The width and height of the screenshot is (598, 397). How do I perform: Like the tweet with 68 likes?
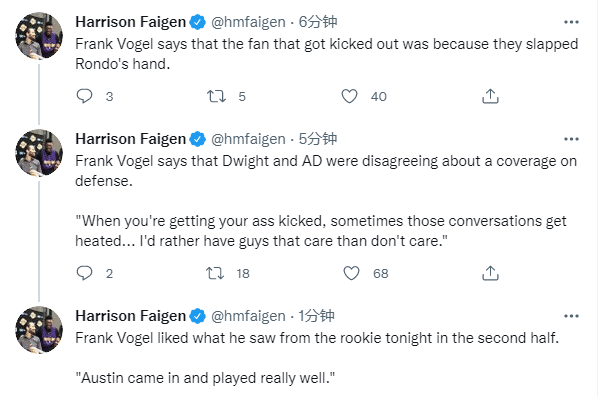pos(351,273)
